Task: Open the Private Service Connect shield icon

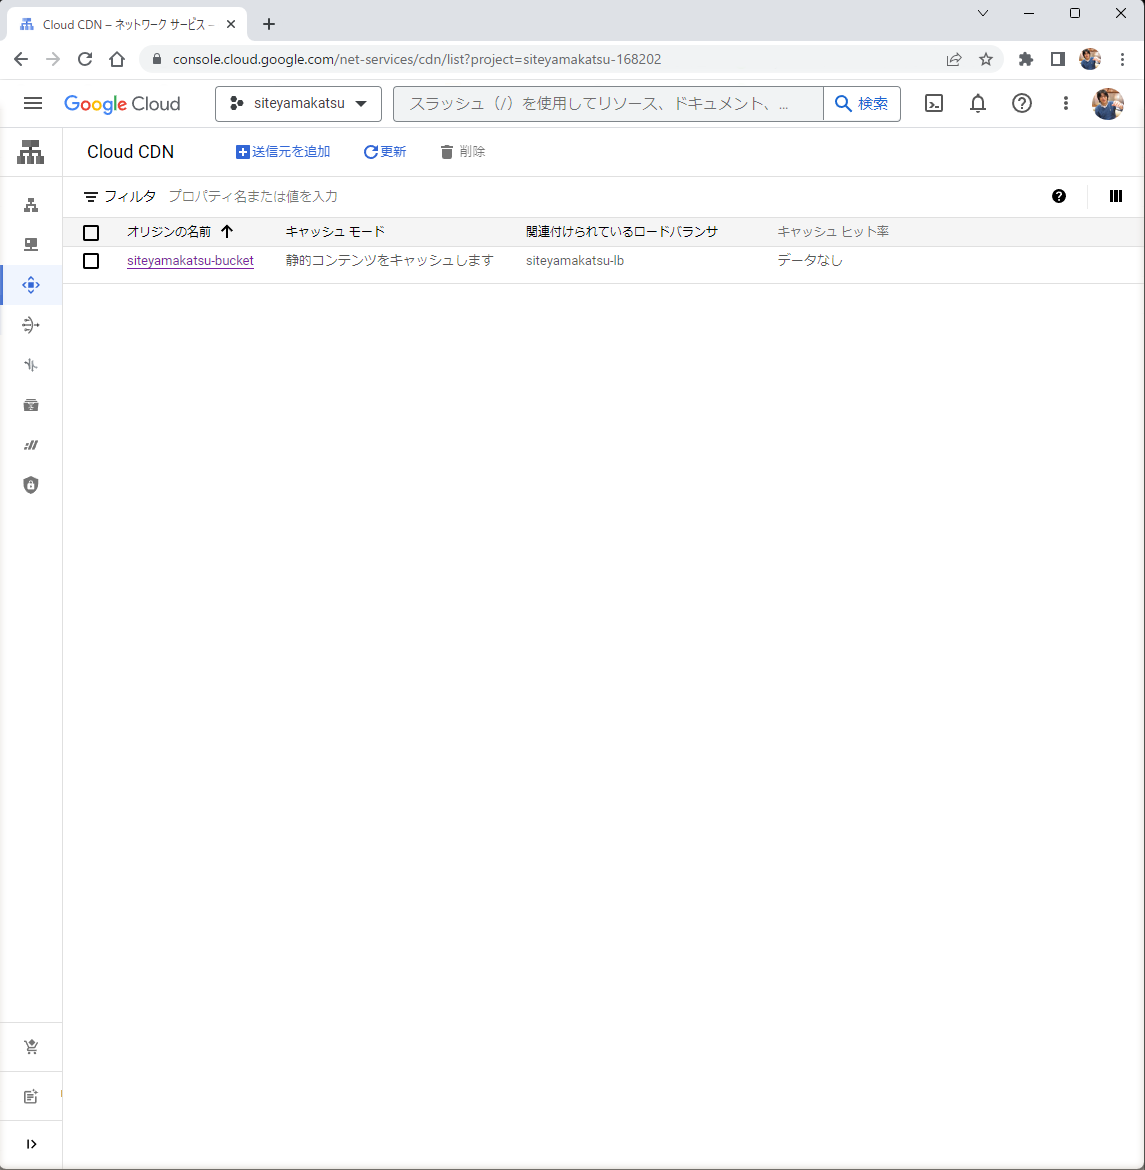Action: click(31, 485)
